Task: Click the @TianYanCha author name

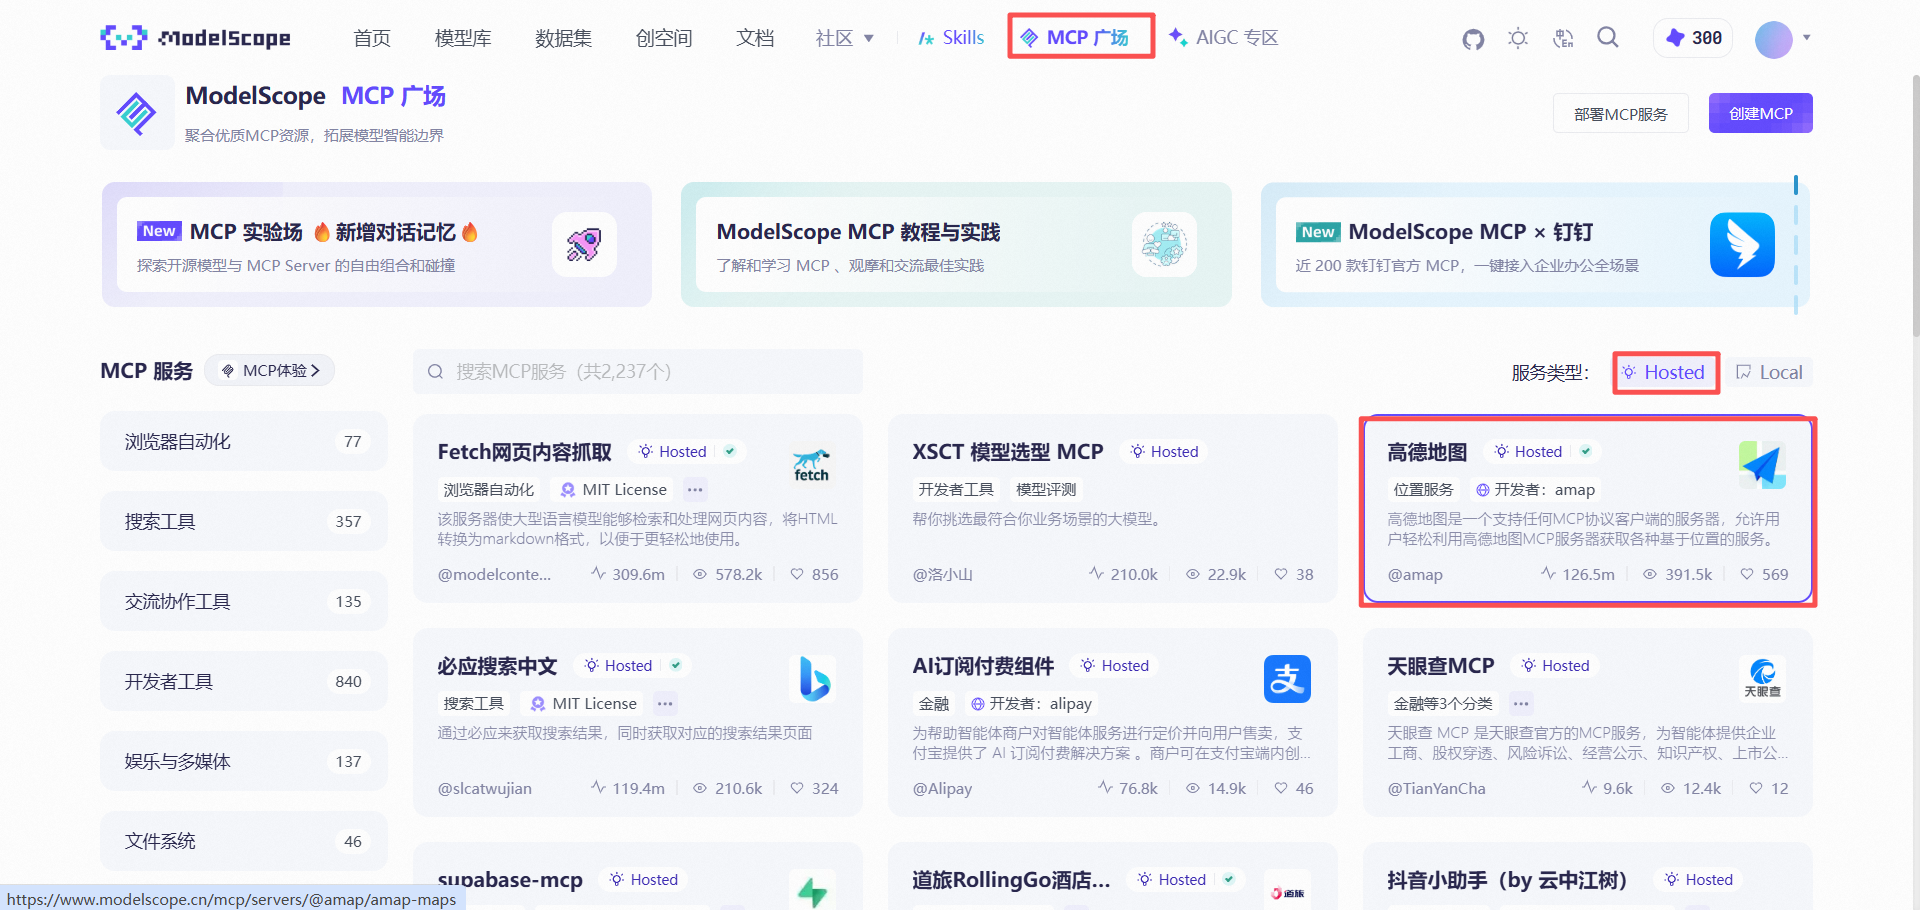Action: [1437, 788]
